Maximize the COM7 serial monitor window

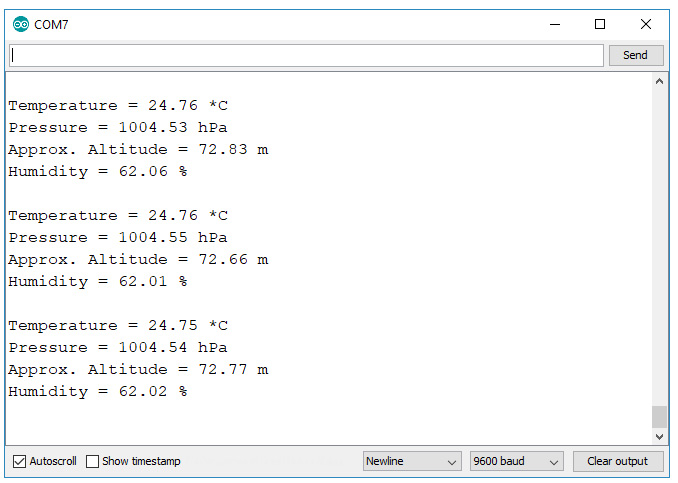coord(600,24)
